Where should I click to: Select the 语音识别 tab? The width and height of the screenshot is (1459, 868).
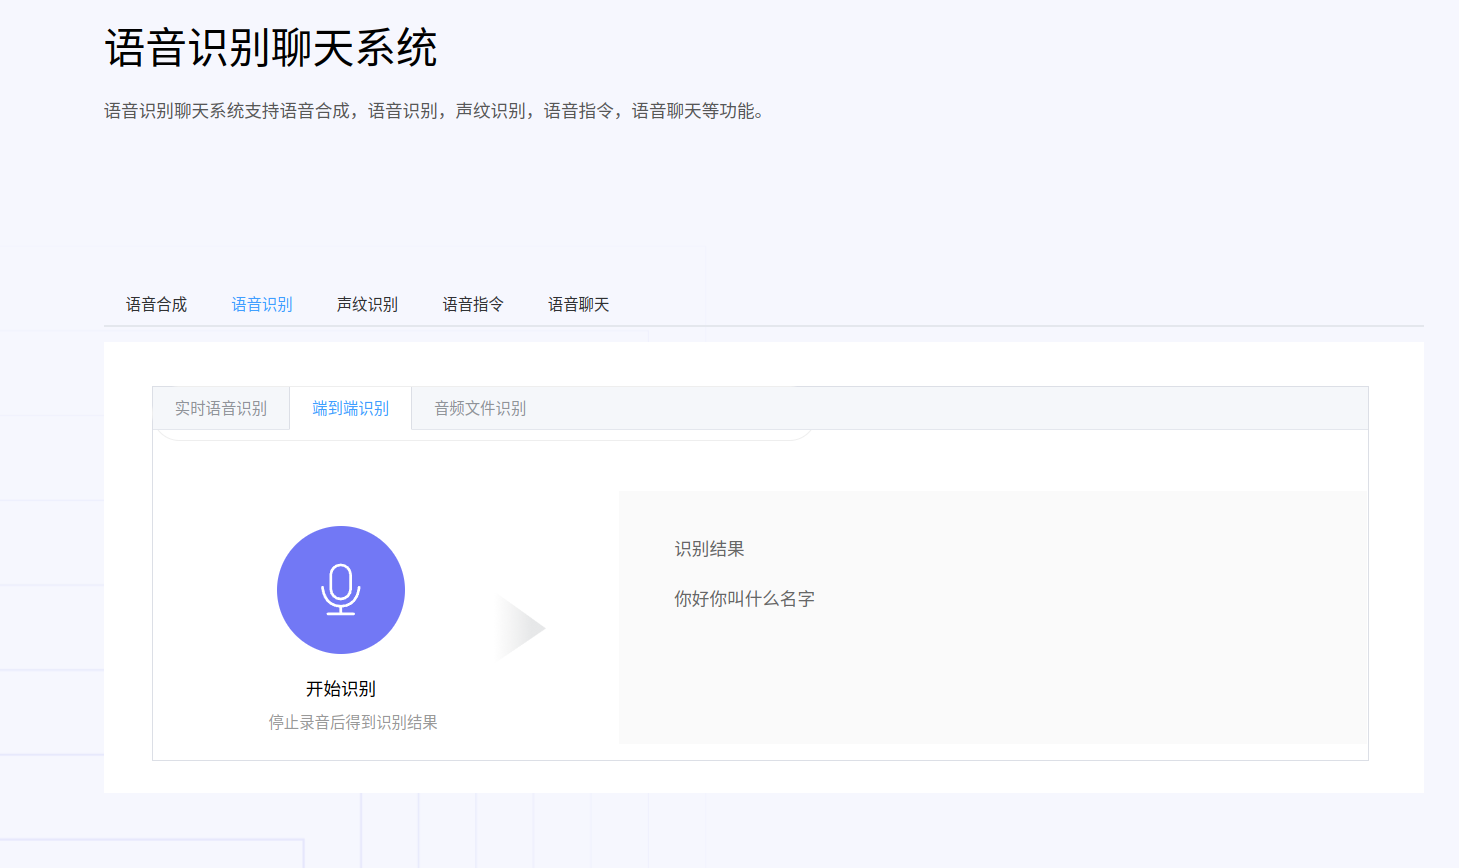262,305
